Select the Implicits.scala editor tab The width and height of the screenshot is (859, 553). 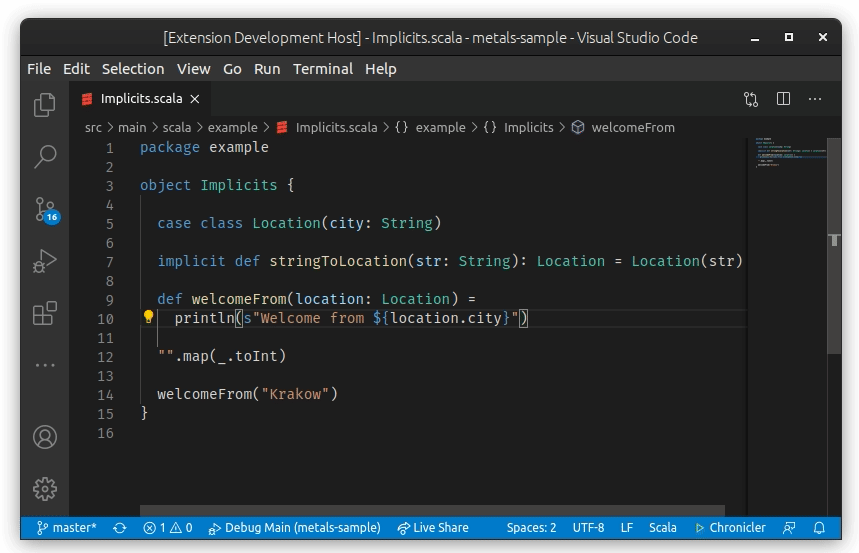[140, 99]
